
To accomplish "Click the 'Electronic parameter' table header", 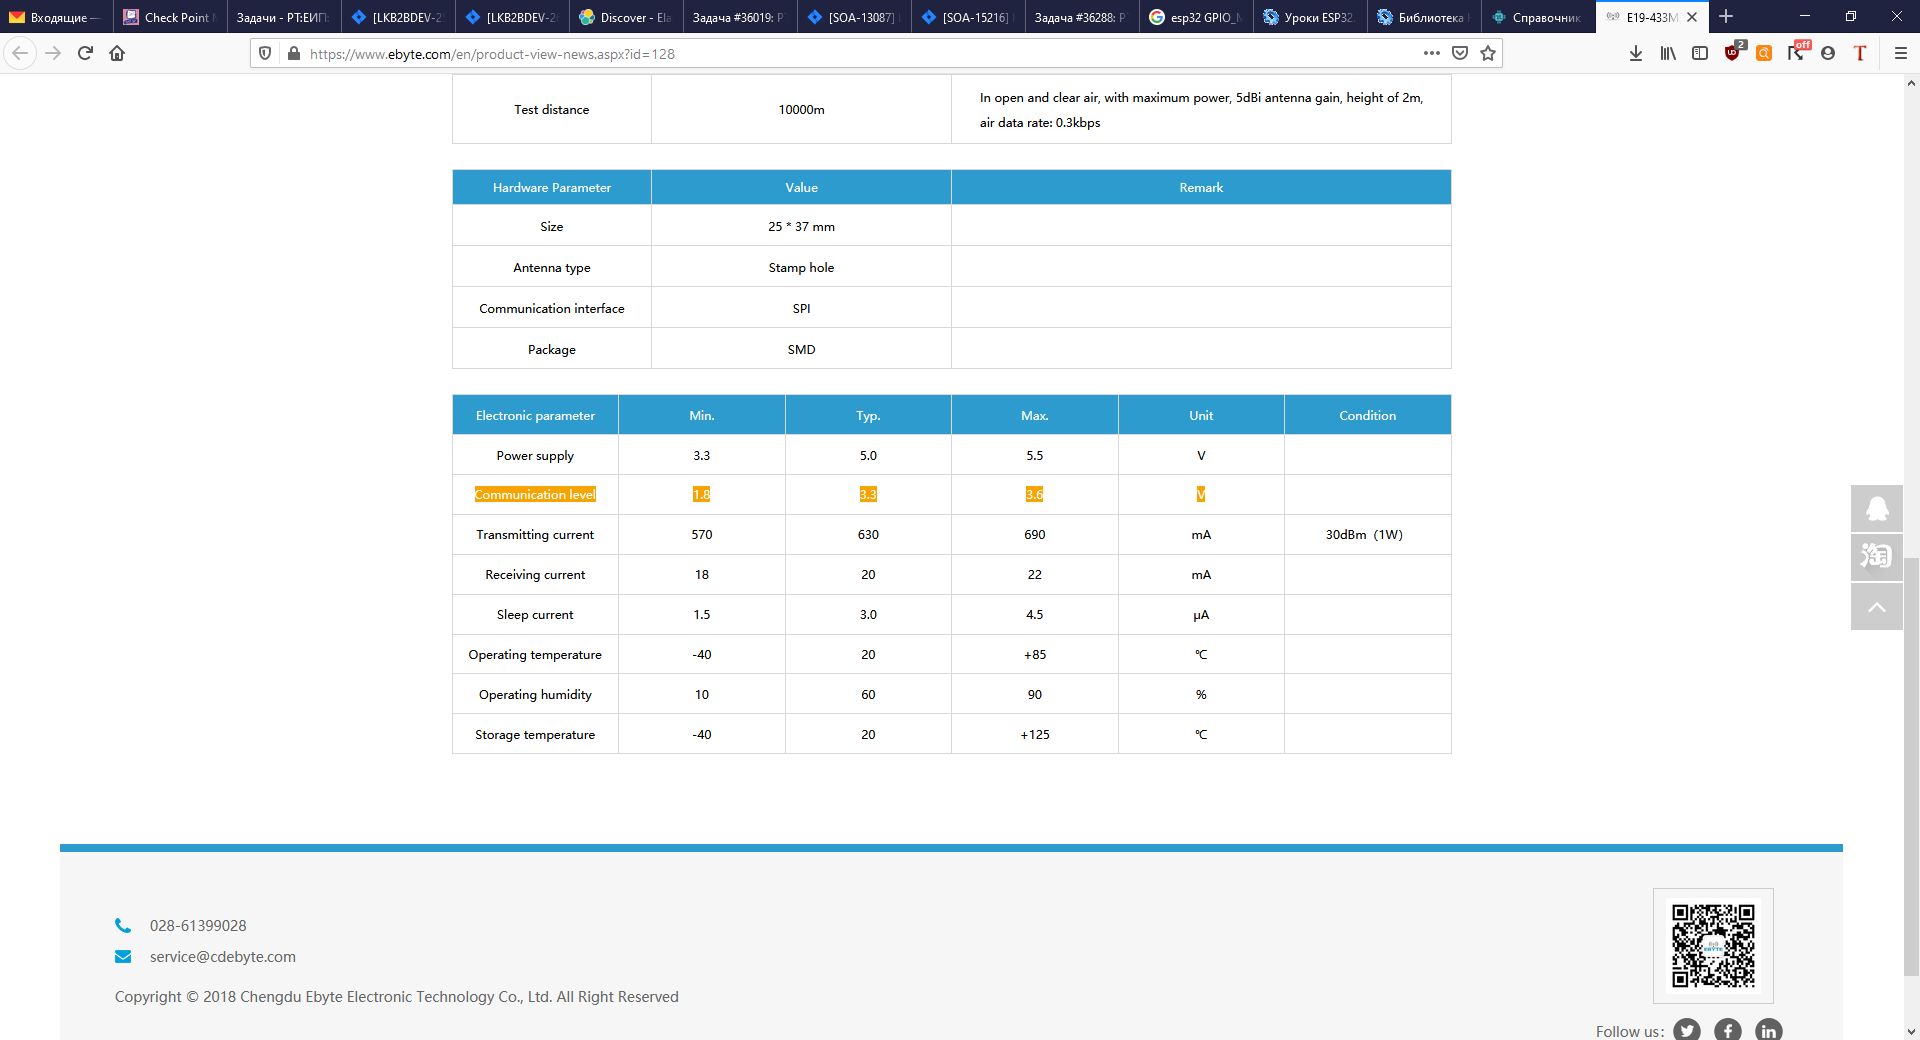I will tap(535, 416).
